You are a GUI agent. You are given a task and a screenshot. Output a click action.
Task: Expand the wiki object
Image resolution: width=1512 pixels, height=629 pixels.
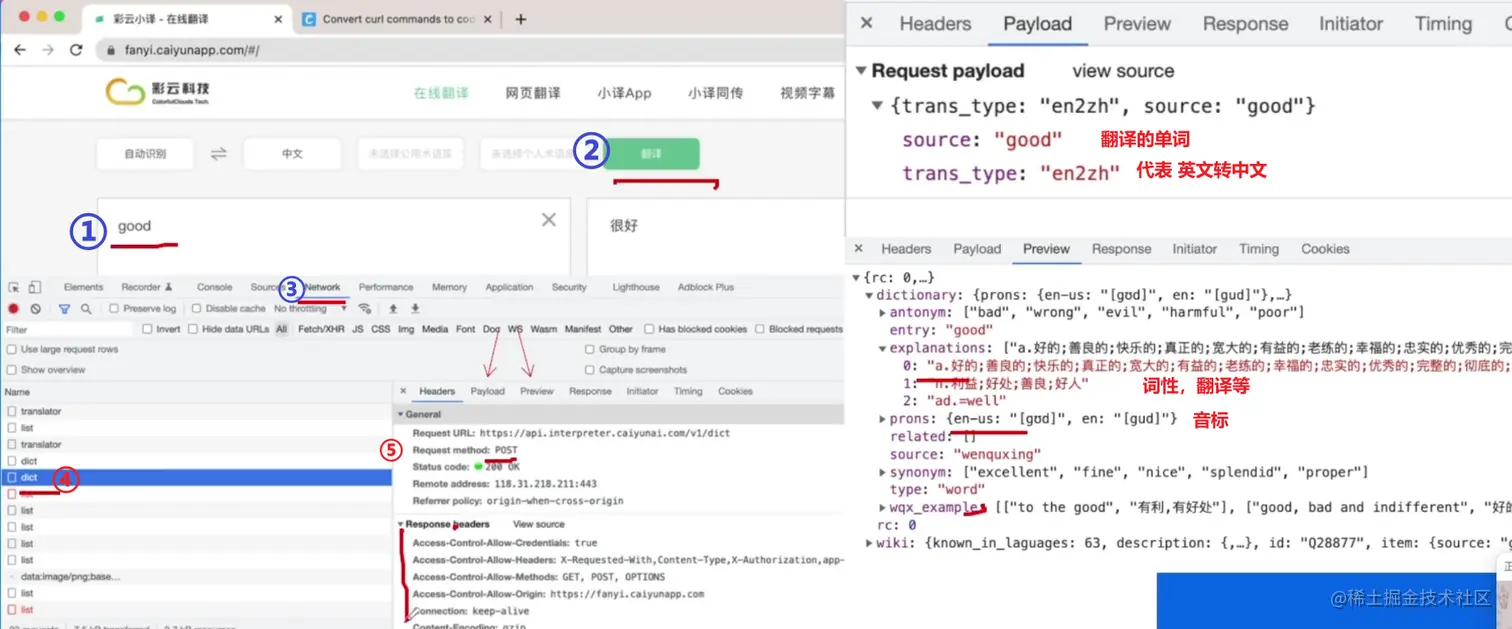coord(869,543)
